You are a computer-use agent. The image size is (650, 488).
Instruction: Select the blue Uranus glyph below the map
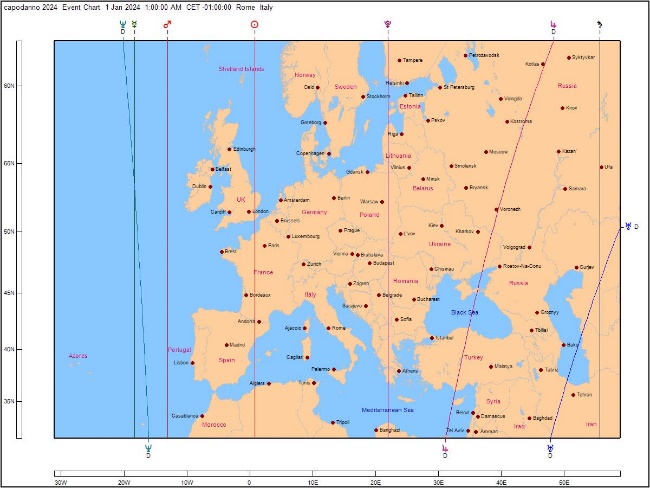click(x=550, y=448)
